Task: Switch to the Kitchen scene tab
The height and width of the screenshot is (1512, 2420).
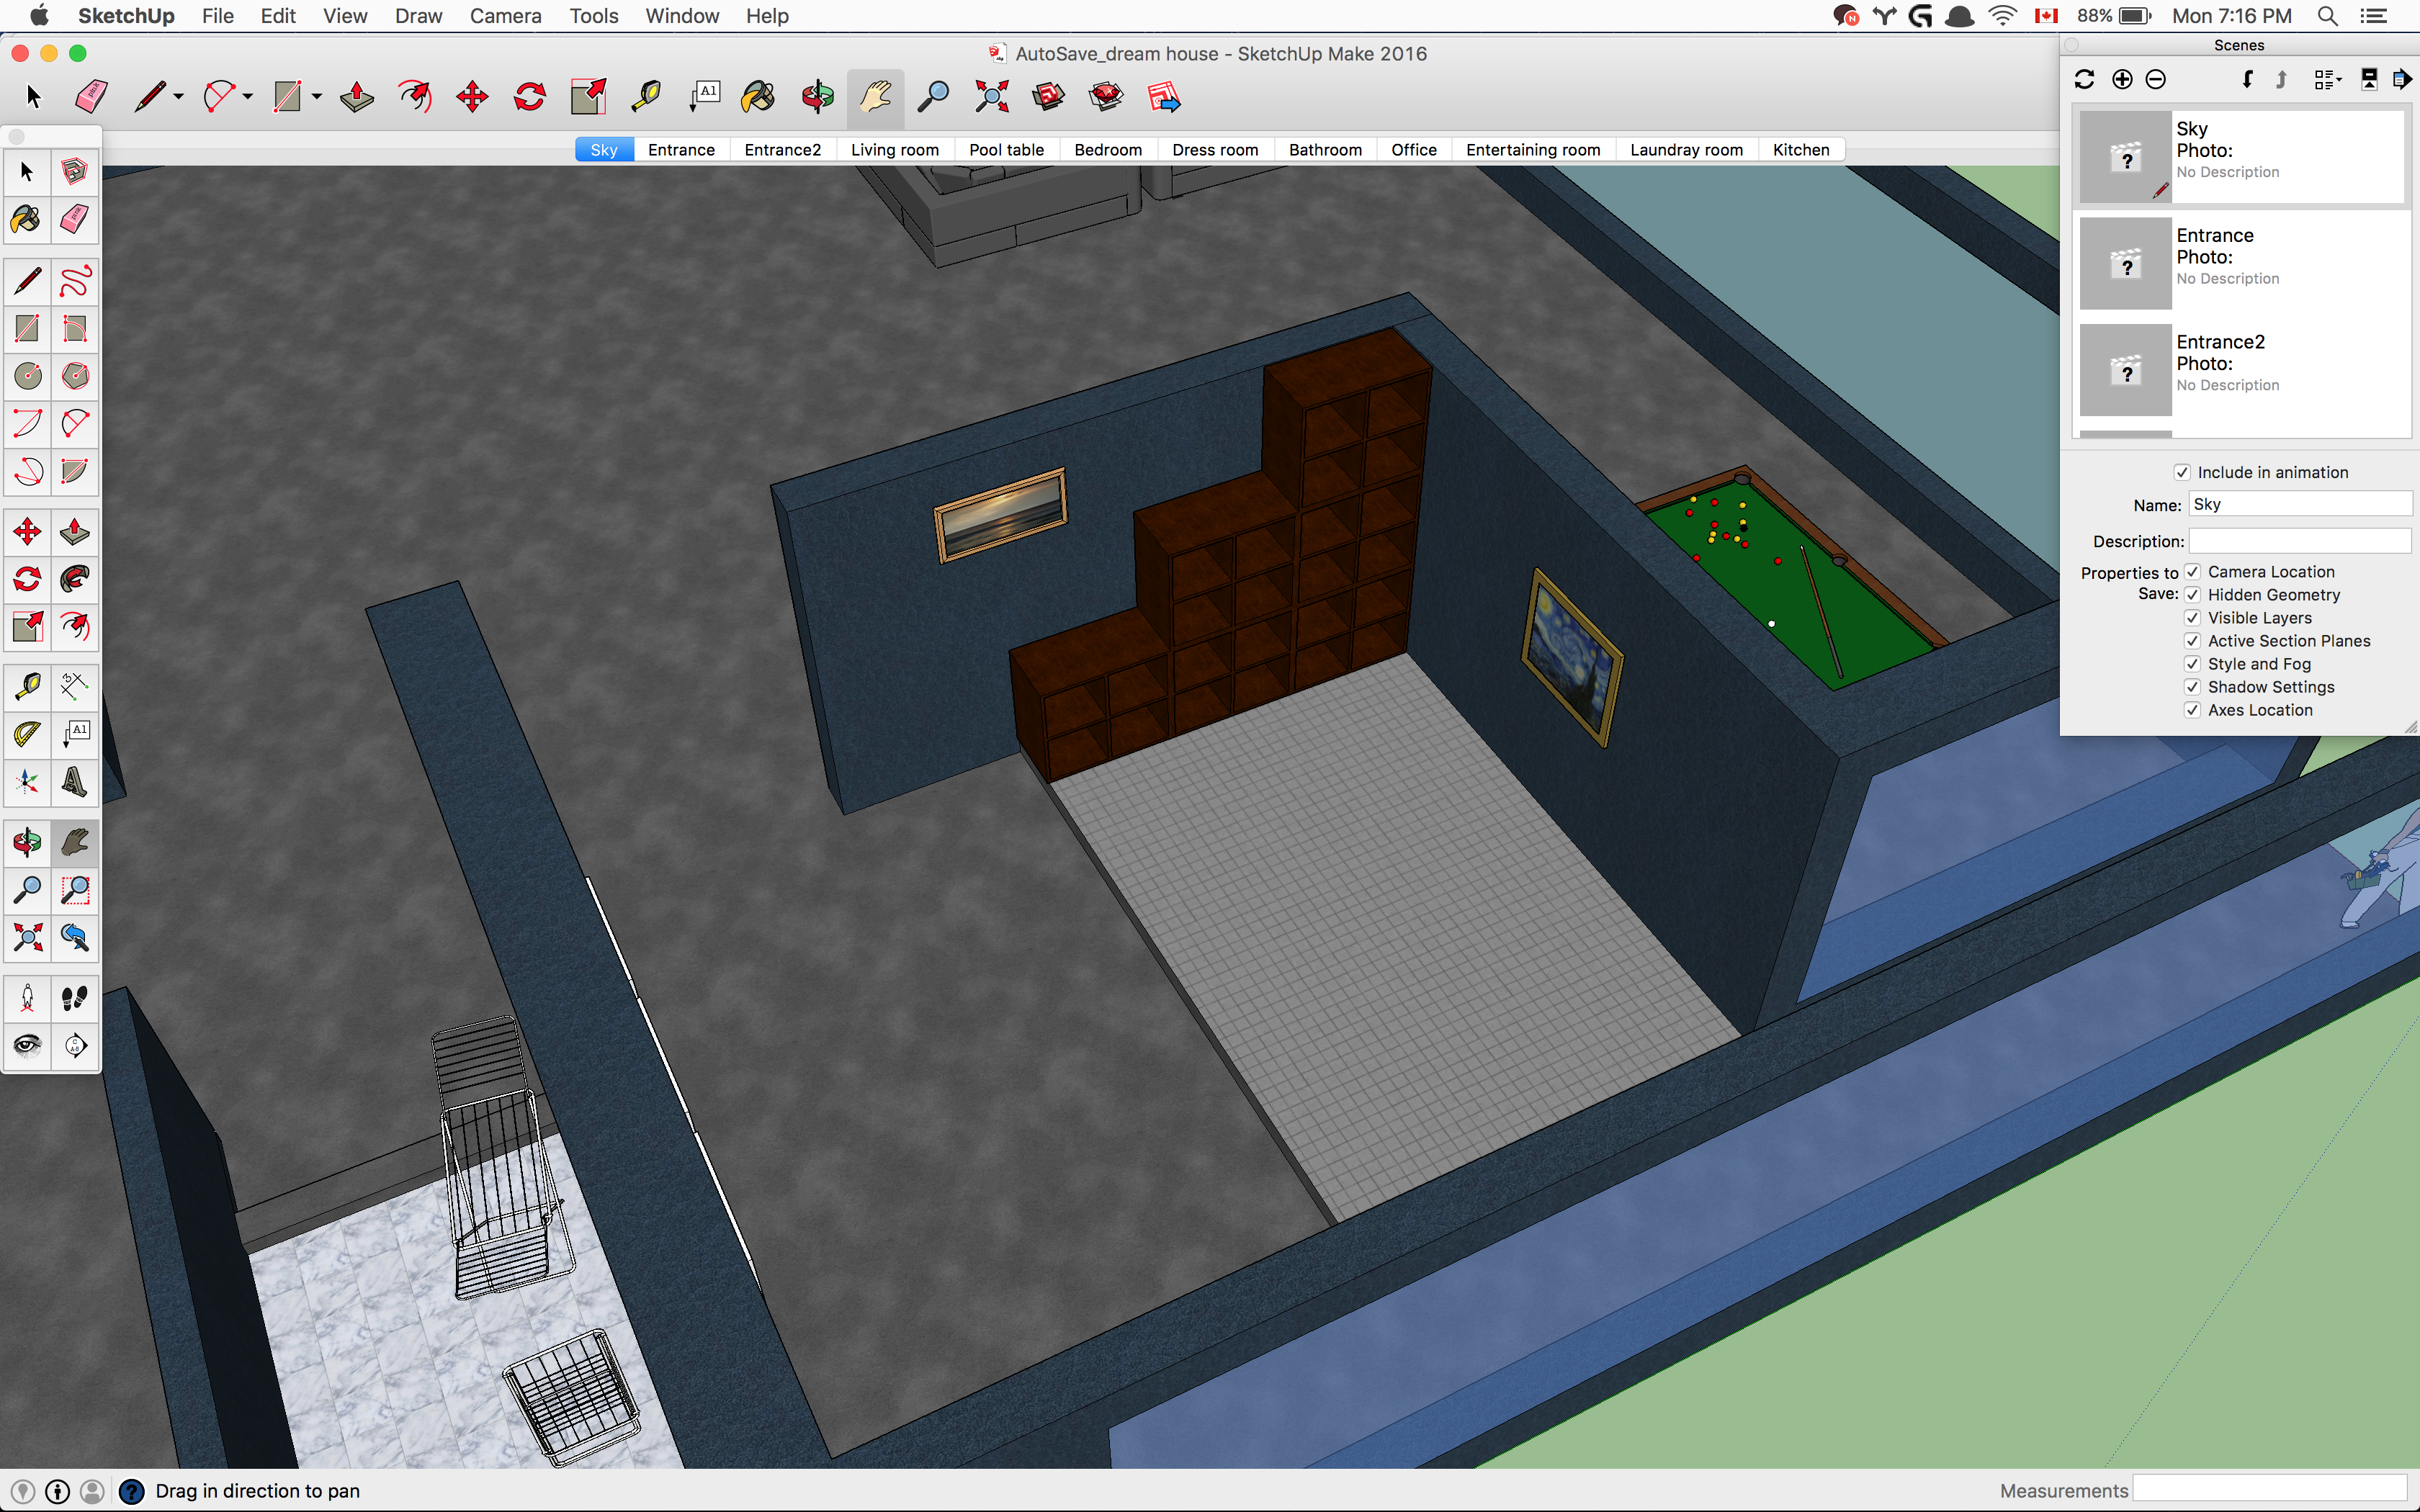Action: 1801,150
